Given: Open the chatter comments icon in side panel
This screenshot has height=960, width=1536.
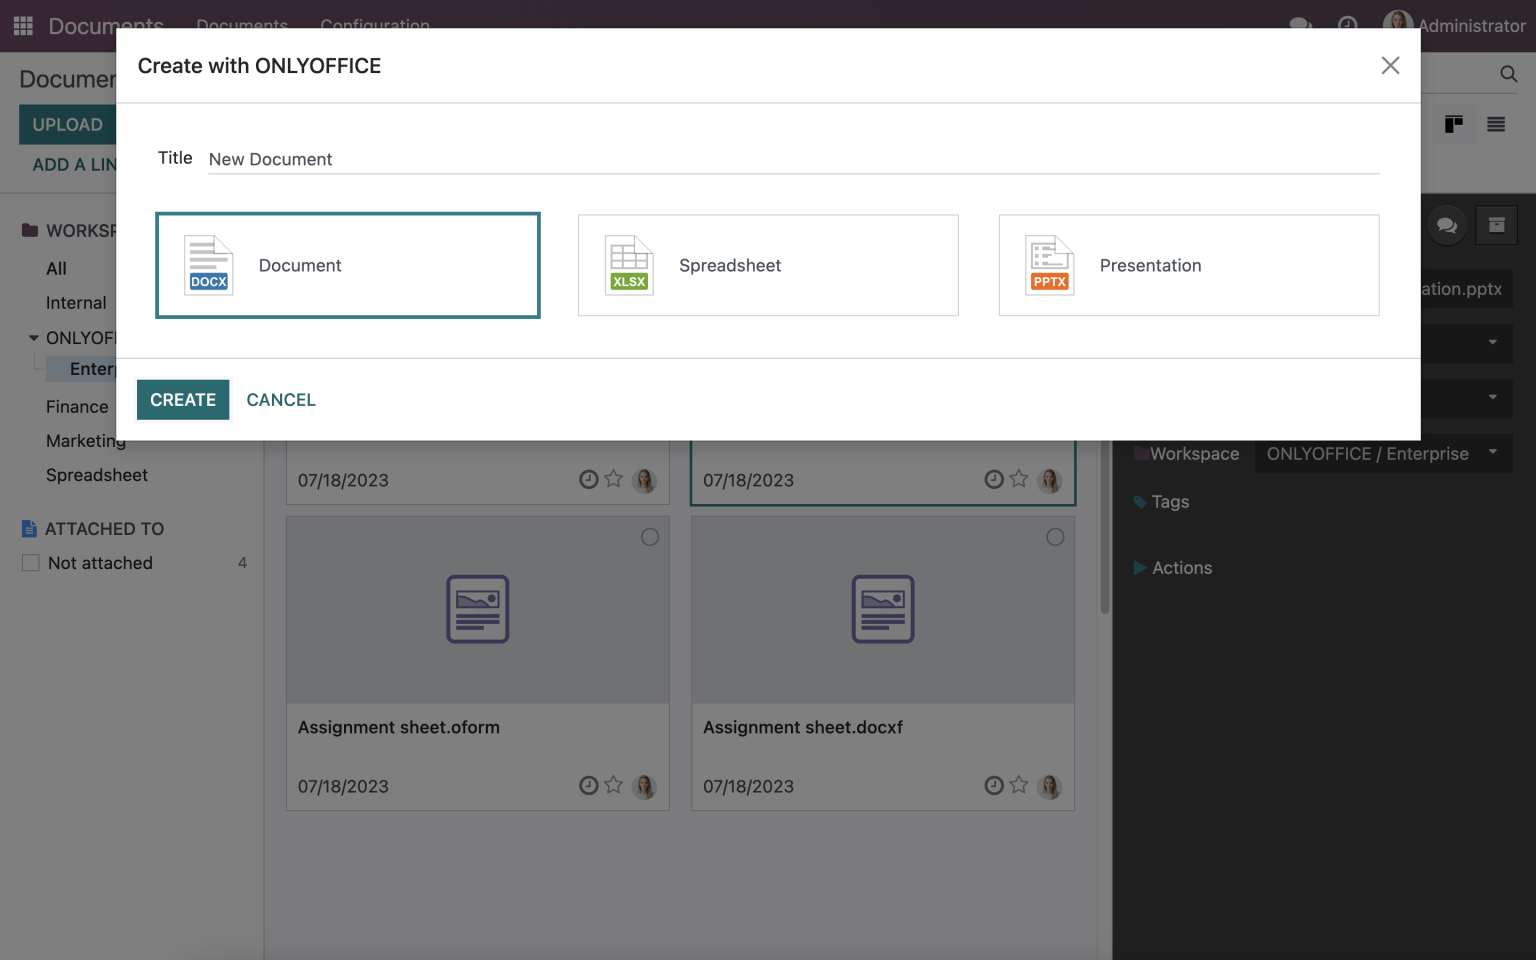Looking at the screenshot, I should point(1446,226).
